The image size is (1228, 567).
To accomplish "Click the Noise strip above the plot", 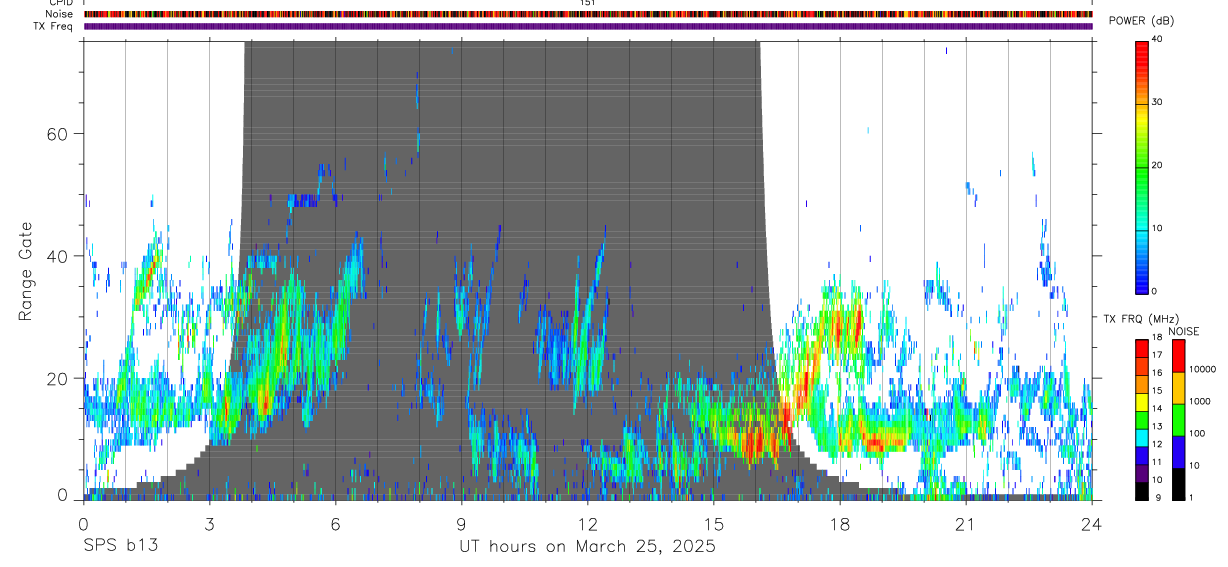I will click(588, 14).
